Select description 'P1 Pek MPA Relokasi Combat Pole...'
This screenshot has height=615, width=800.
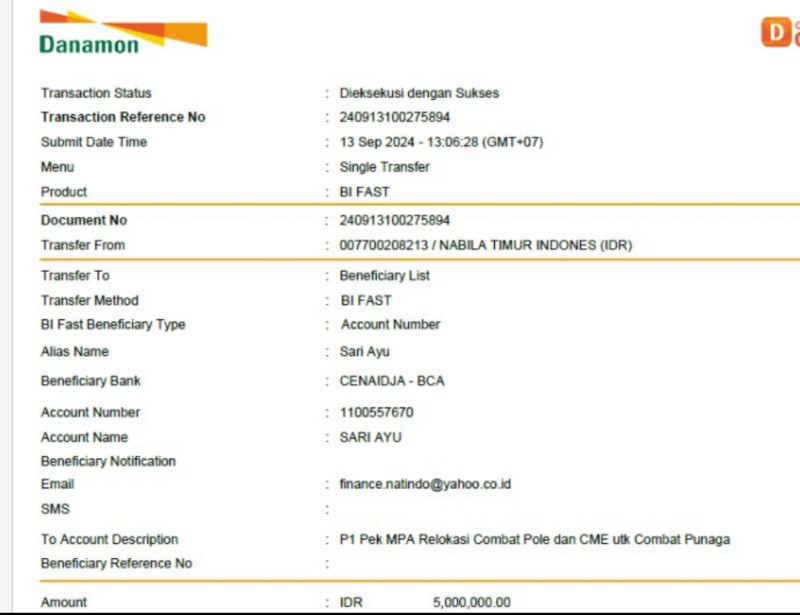click(x=535, y=539)
